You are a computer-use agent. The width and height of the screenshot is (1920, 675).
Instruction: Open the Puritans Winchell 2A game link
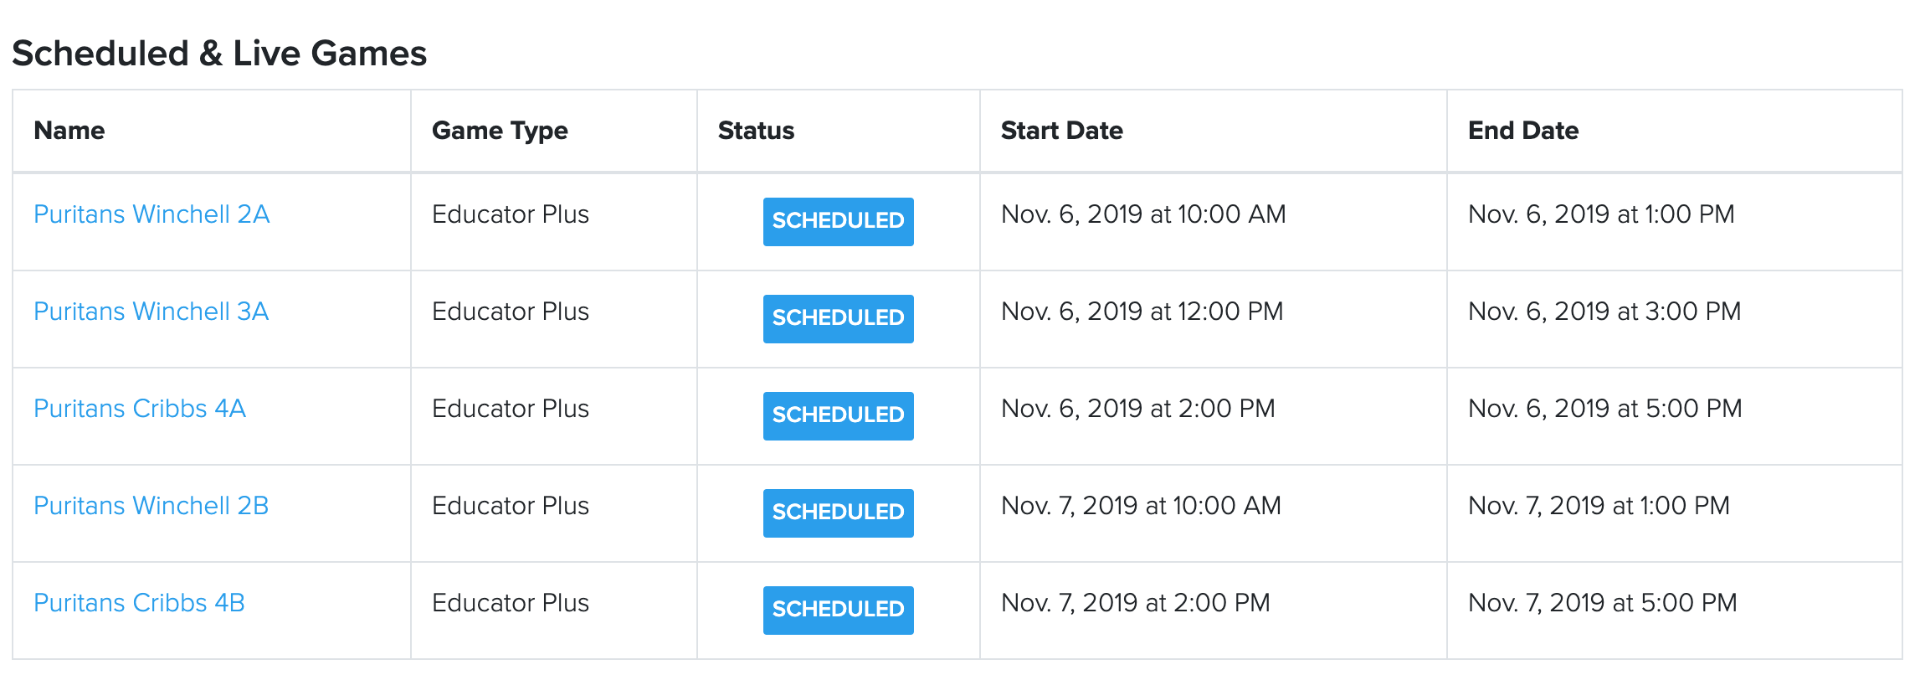151,214
